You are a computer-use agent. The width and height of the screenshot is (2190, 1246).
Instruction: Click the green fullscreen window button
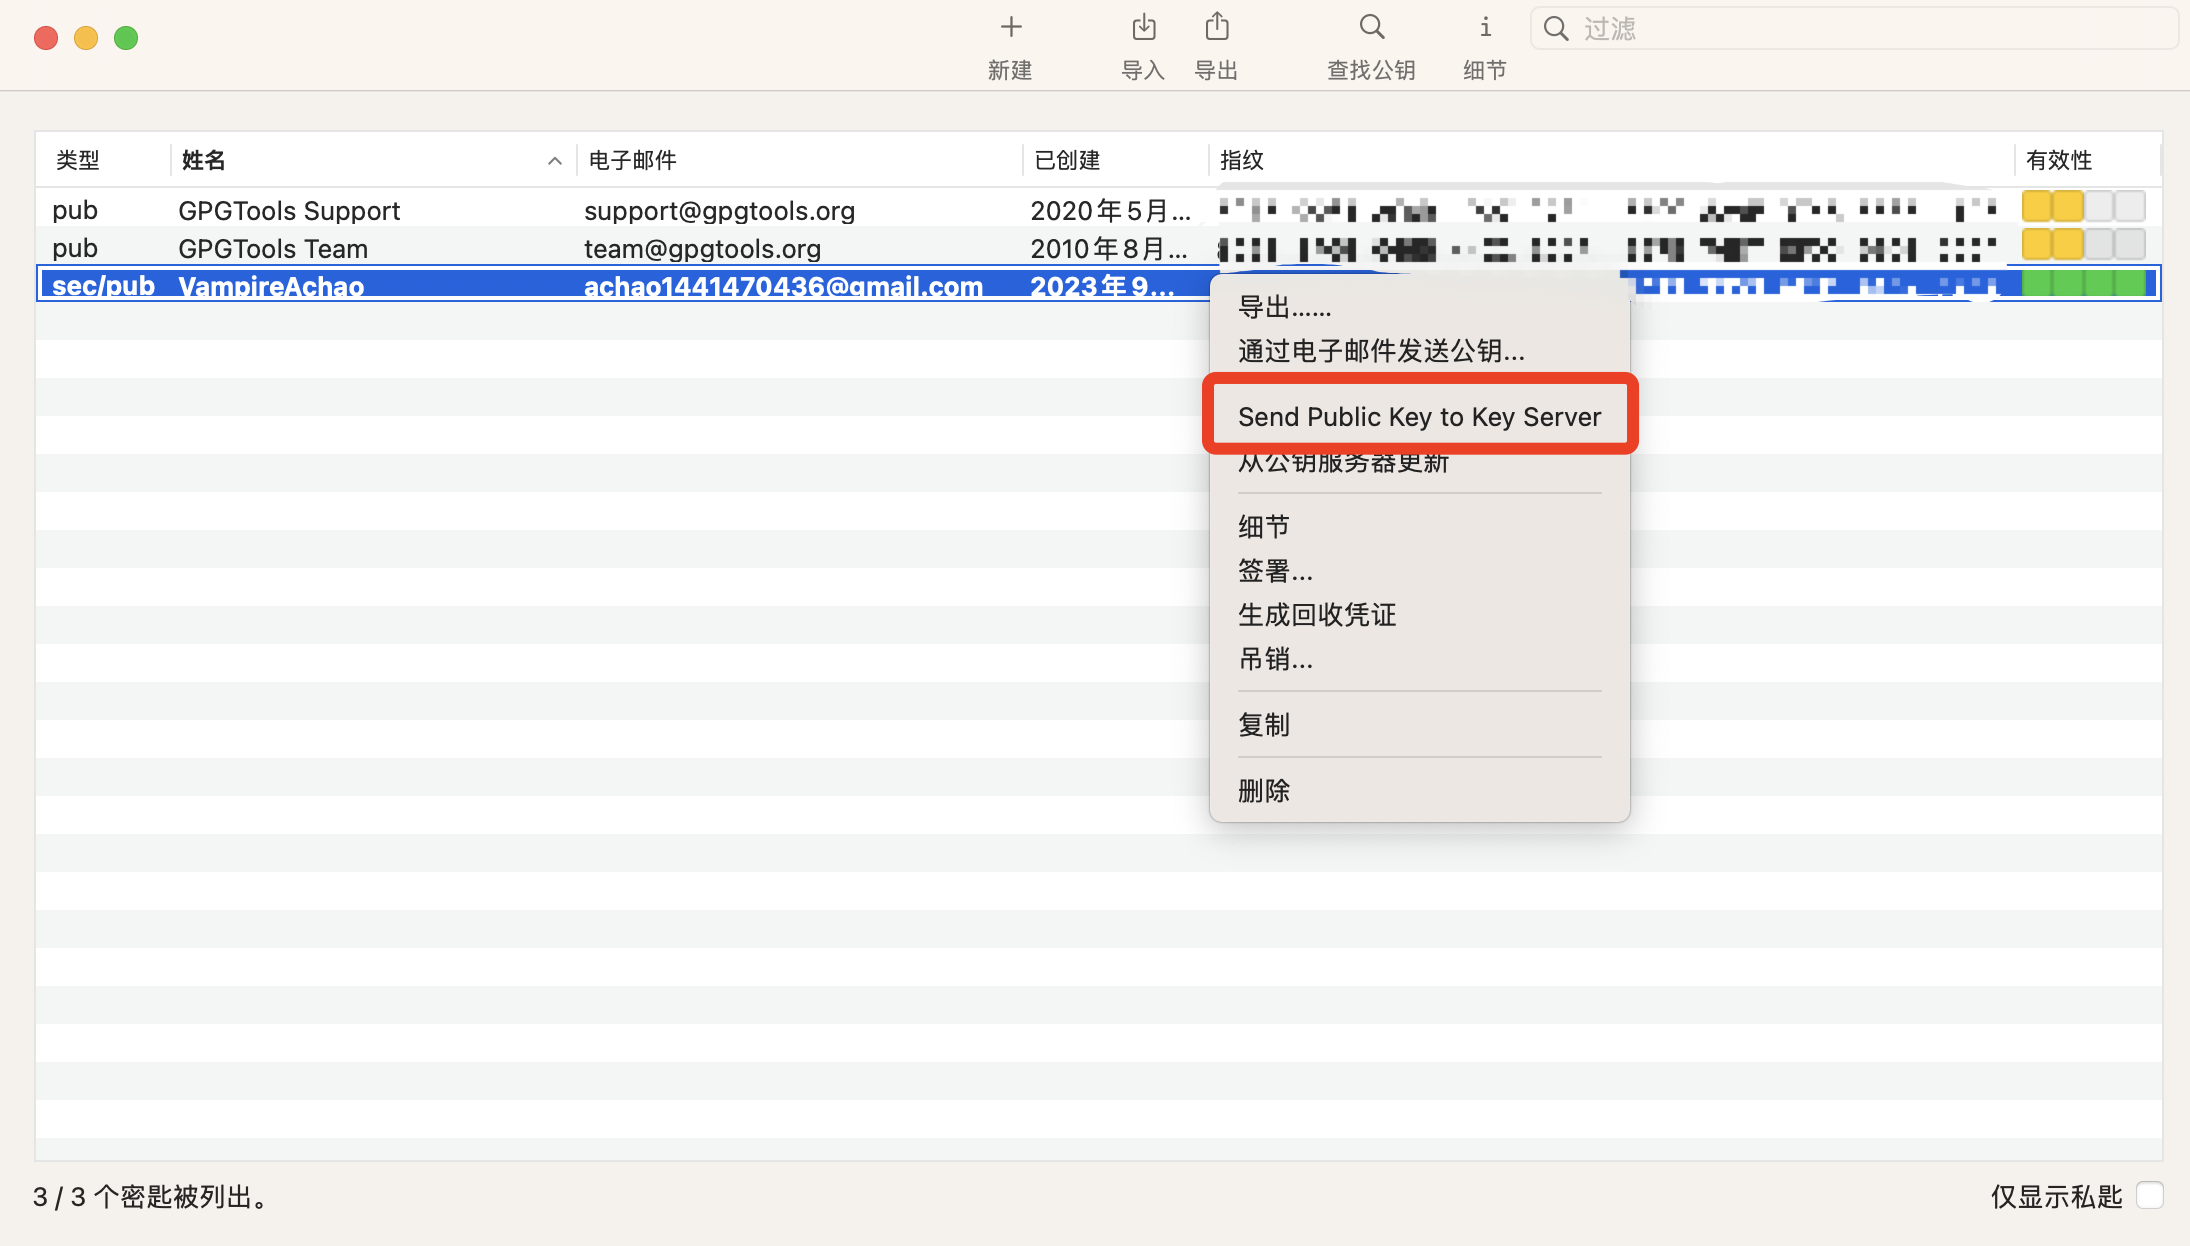click(x=126, y=38)
